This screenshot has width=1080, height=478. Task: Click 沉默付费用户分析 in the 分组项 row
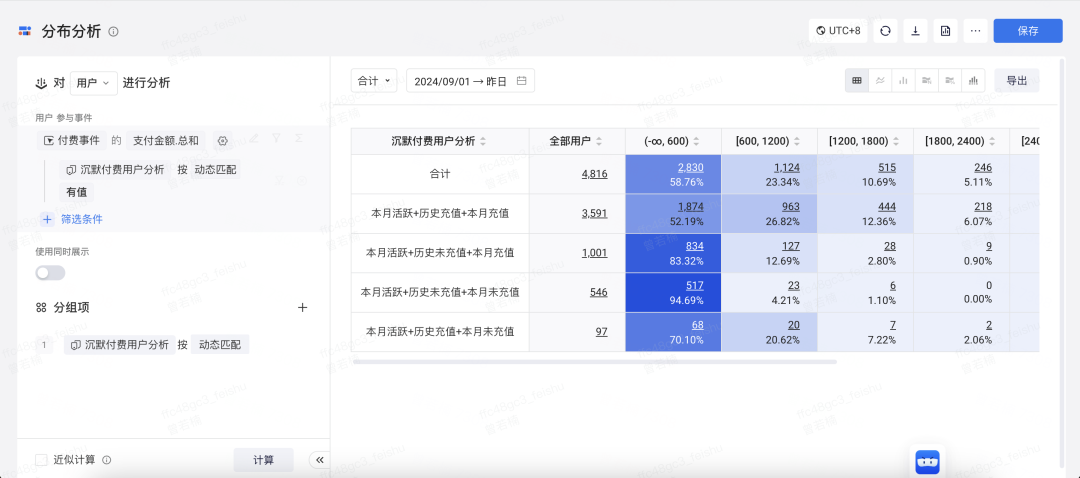tap(119, 345)
